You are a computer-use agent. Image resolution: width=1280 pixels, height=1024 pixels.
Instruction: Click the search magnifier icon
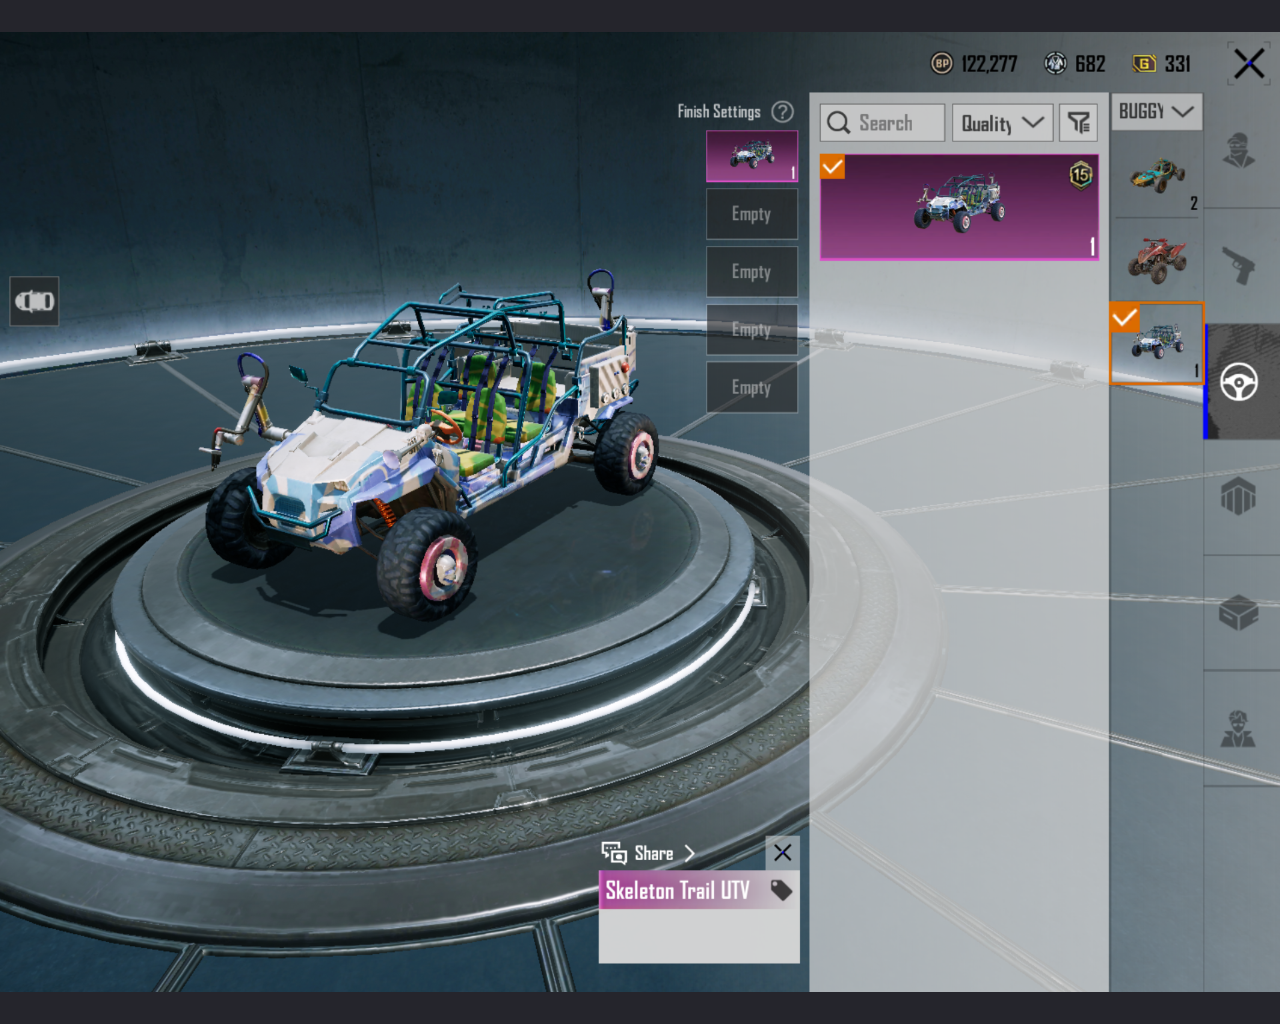coord(839,123)
